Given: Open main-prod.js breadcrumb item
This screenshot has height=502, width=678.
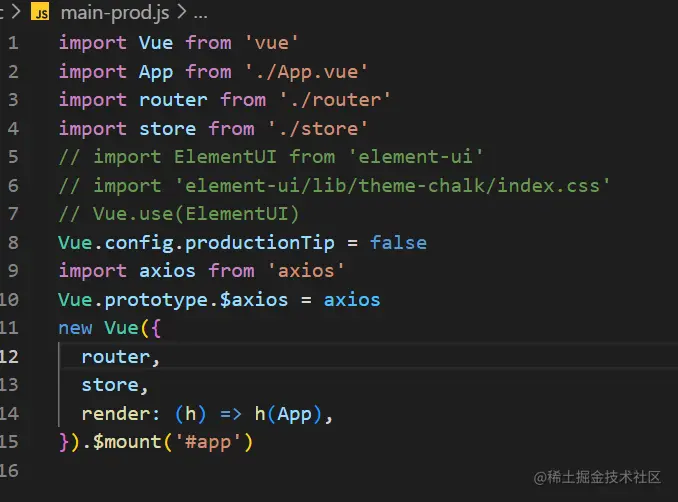Looking at the screenshot, I should coord(115,13).
